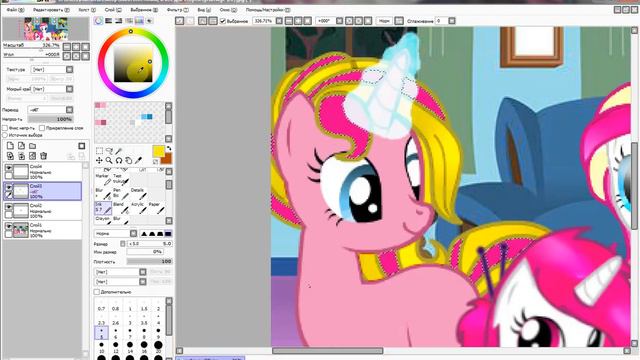Choose the Blend brush
Image resolution: width=640 pixels, height=360 pixels.
point(120,207)
